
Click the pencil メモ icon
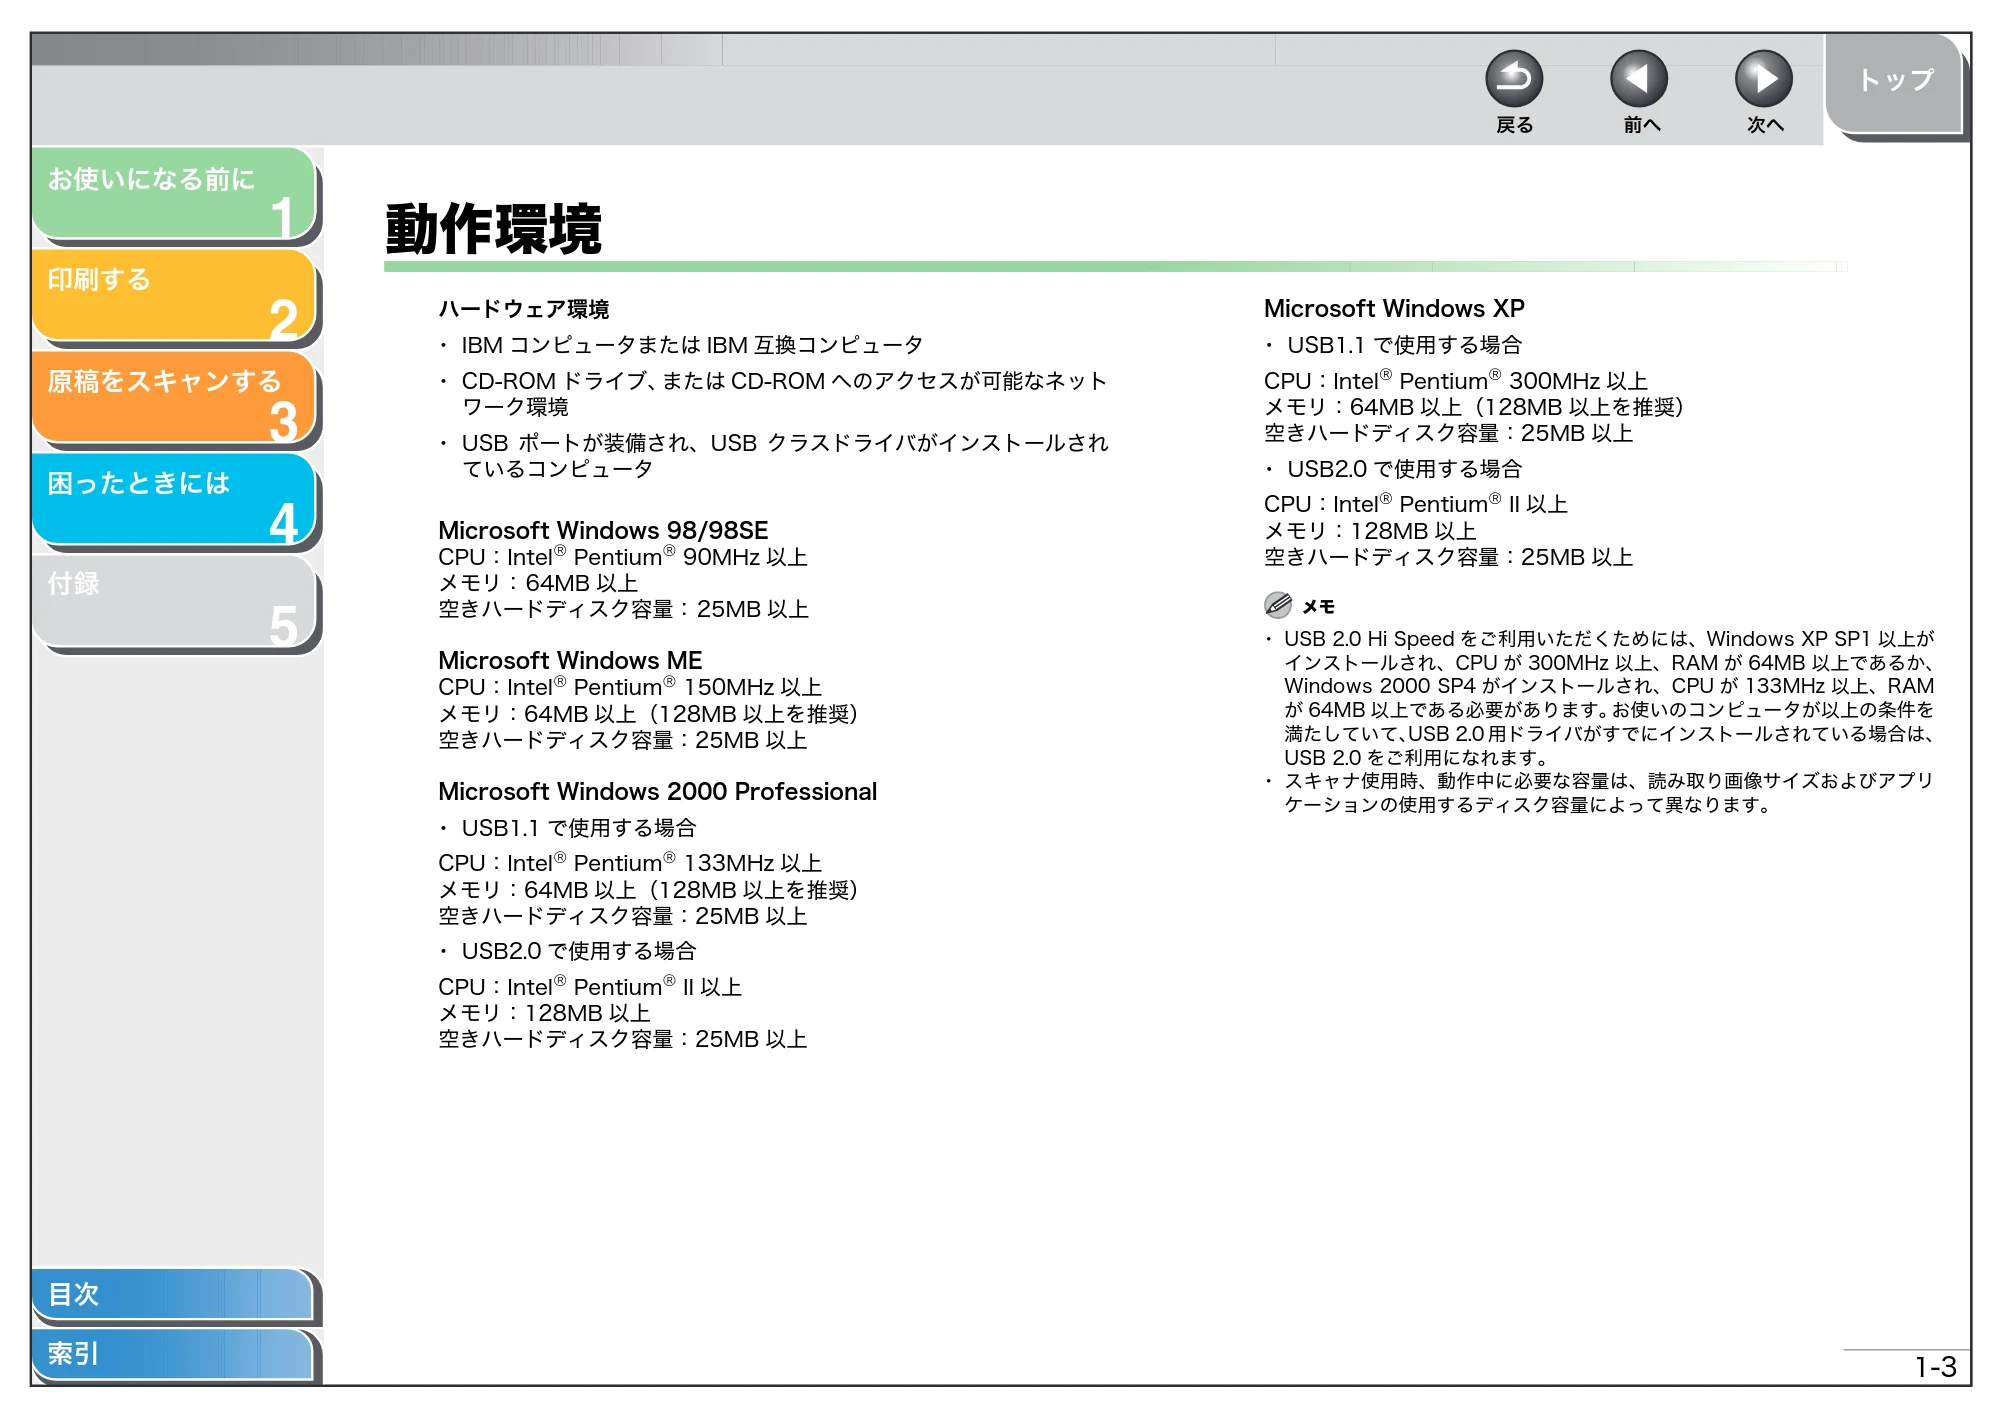(x=1278, y=605)
